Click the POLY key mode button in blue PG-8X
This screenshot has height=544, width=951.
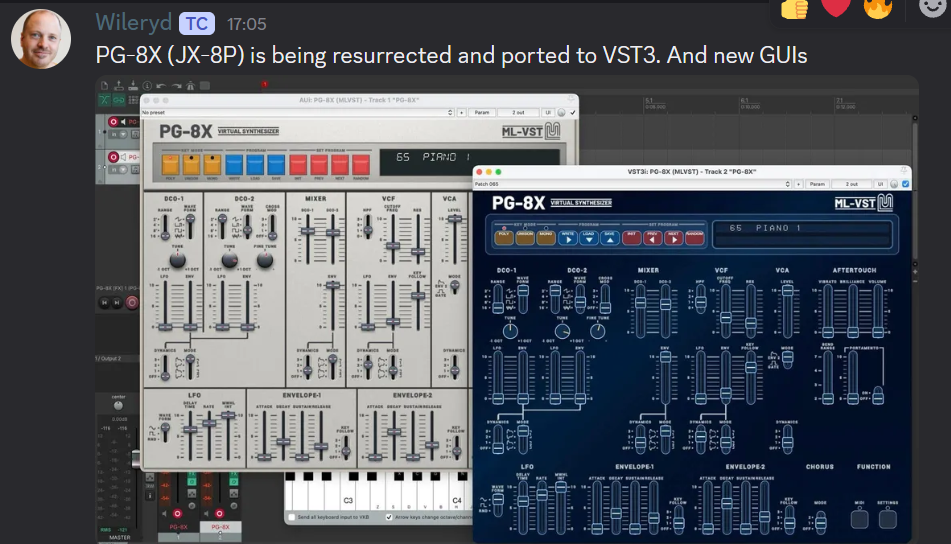[503, 238]
